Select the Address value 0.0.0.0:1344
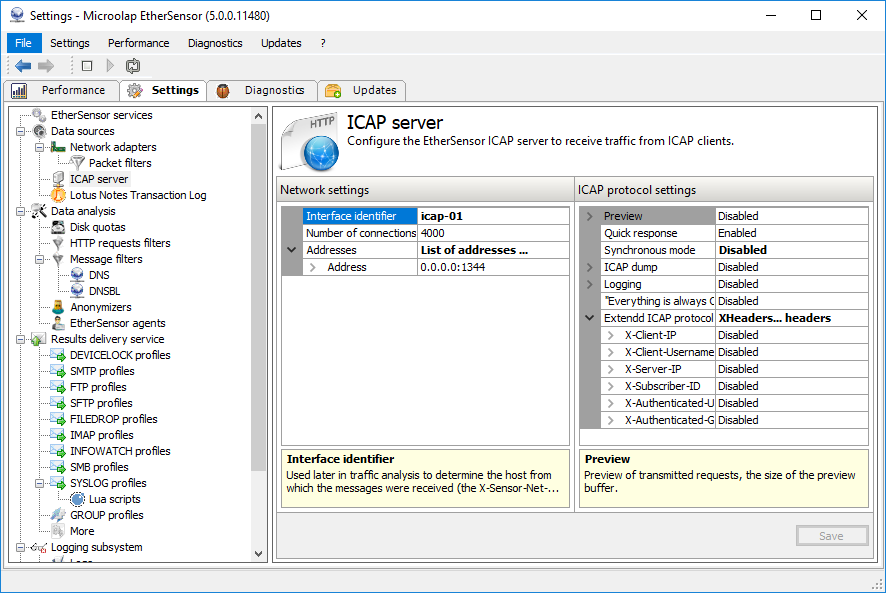886x593 pixels. (x=493, y=267)
